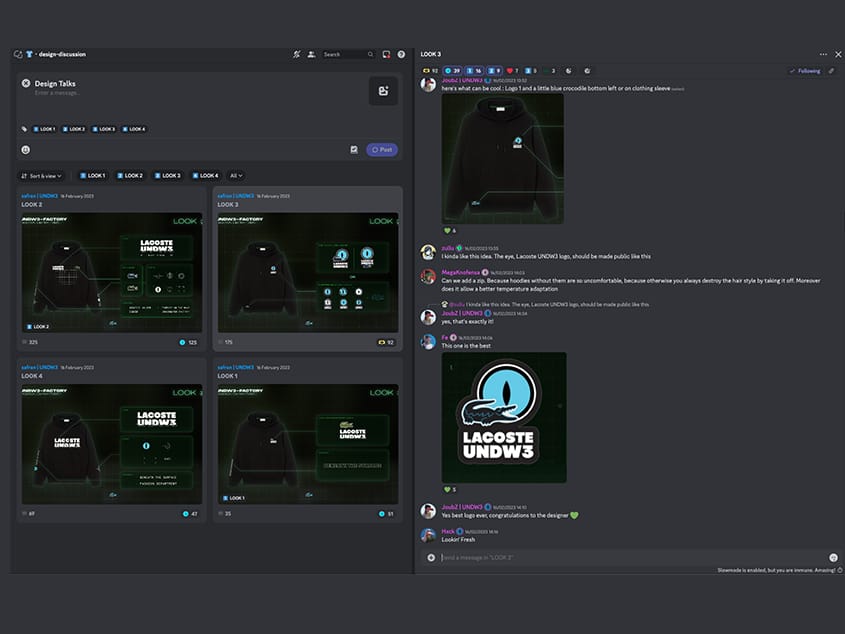Open the LOOK 4 forum post thumbnail
This screenshot has height=634, width=845.
tap(112, 444)
